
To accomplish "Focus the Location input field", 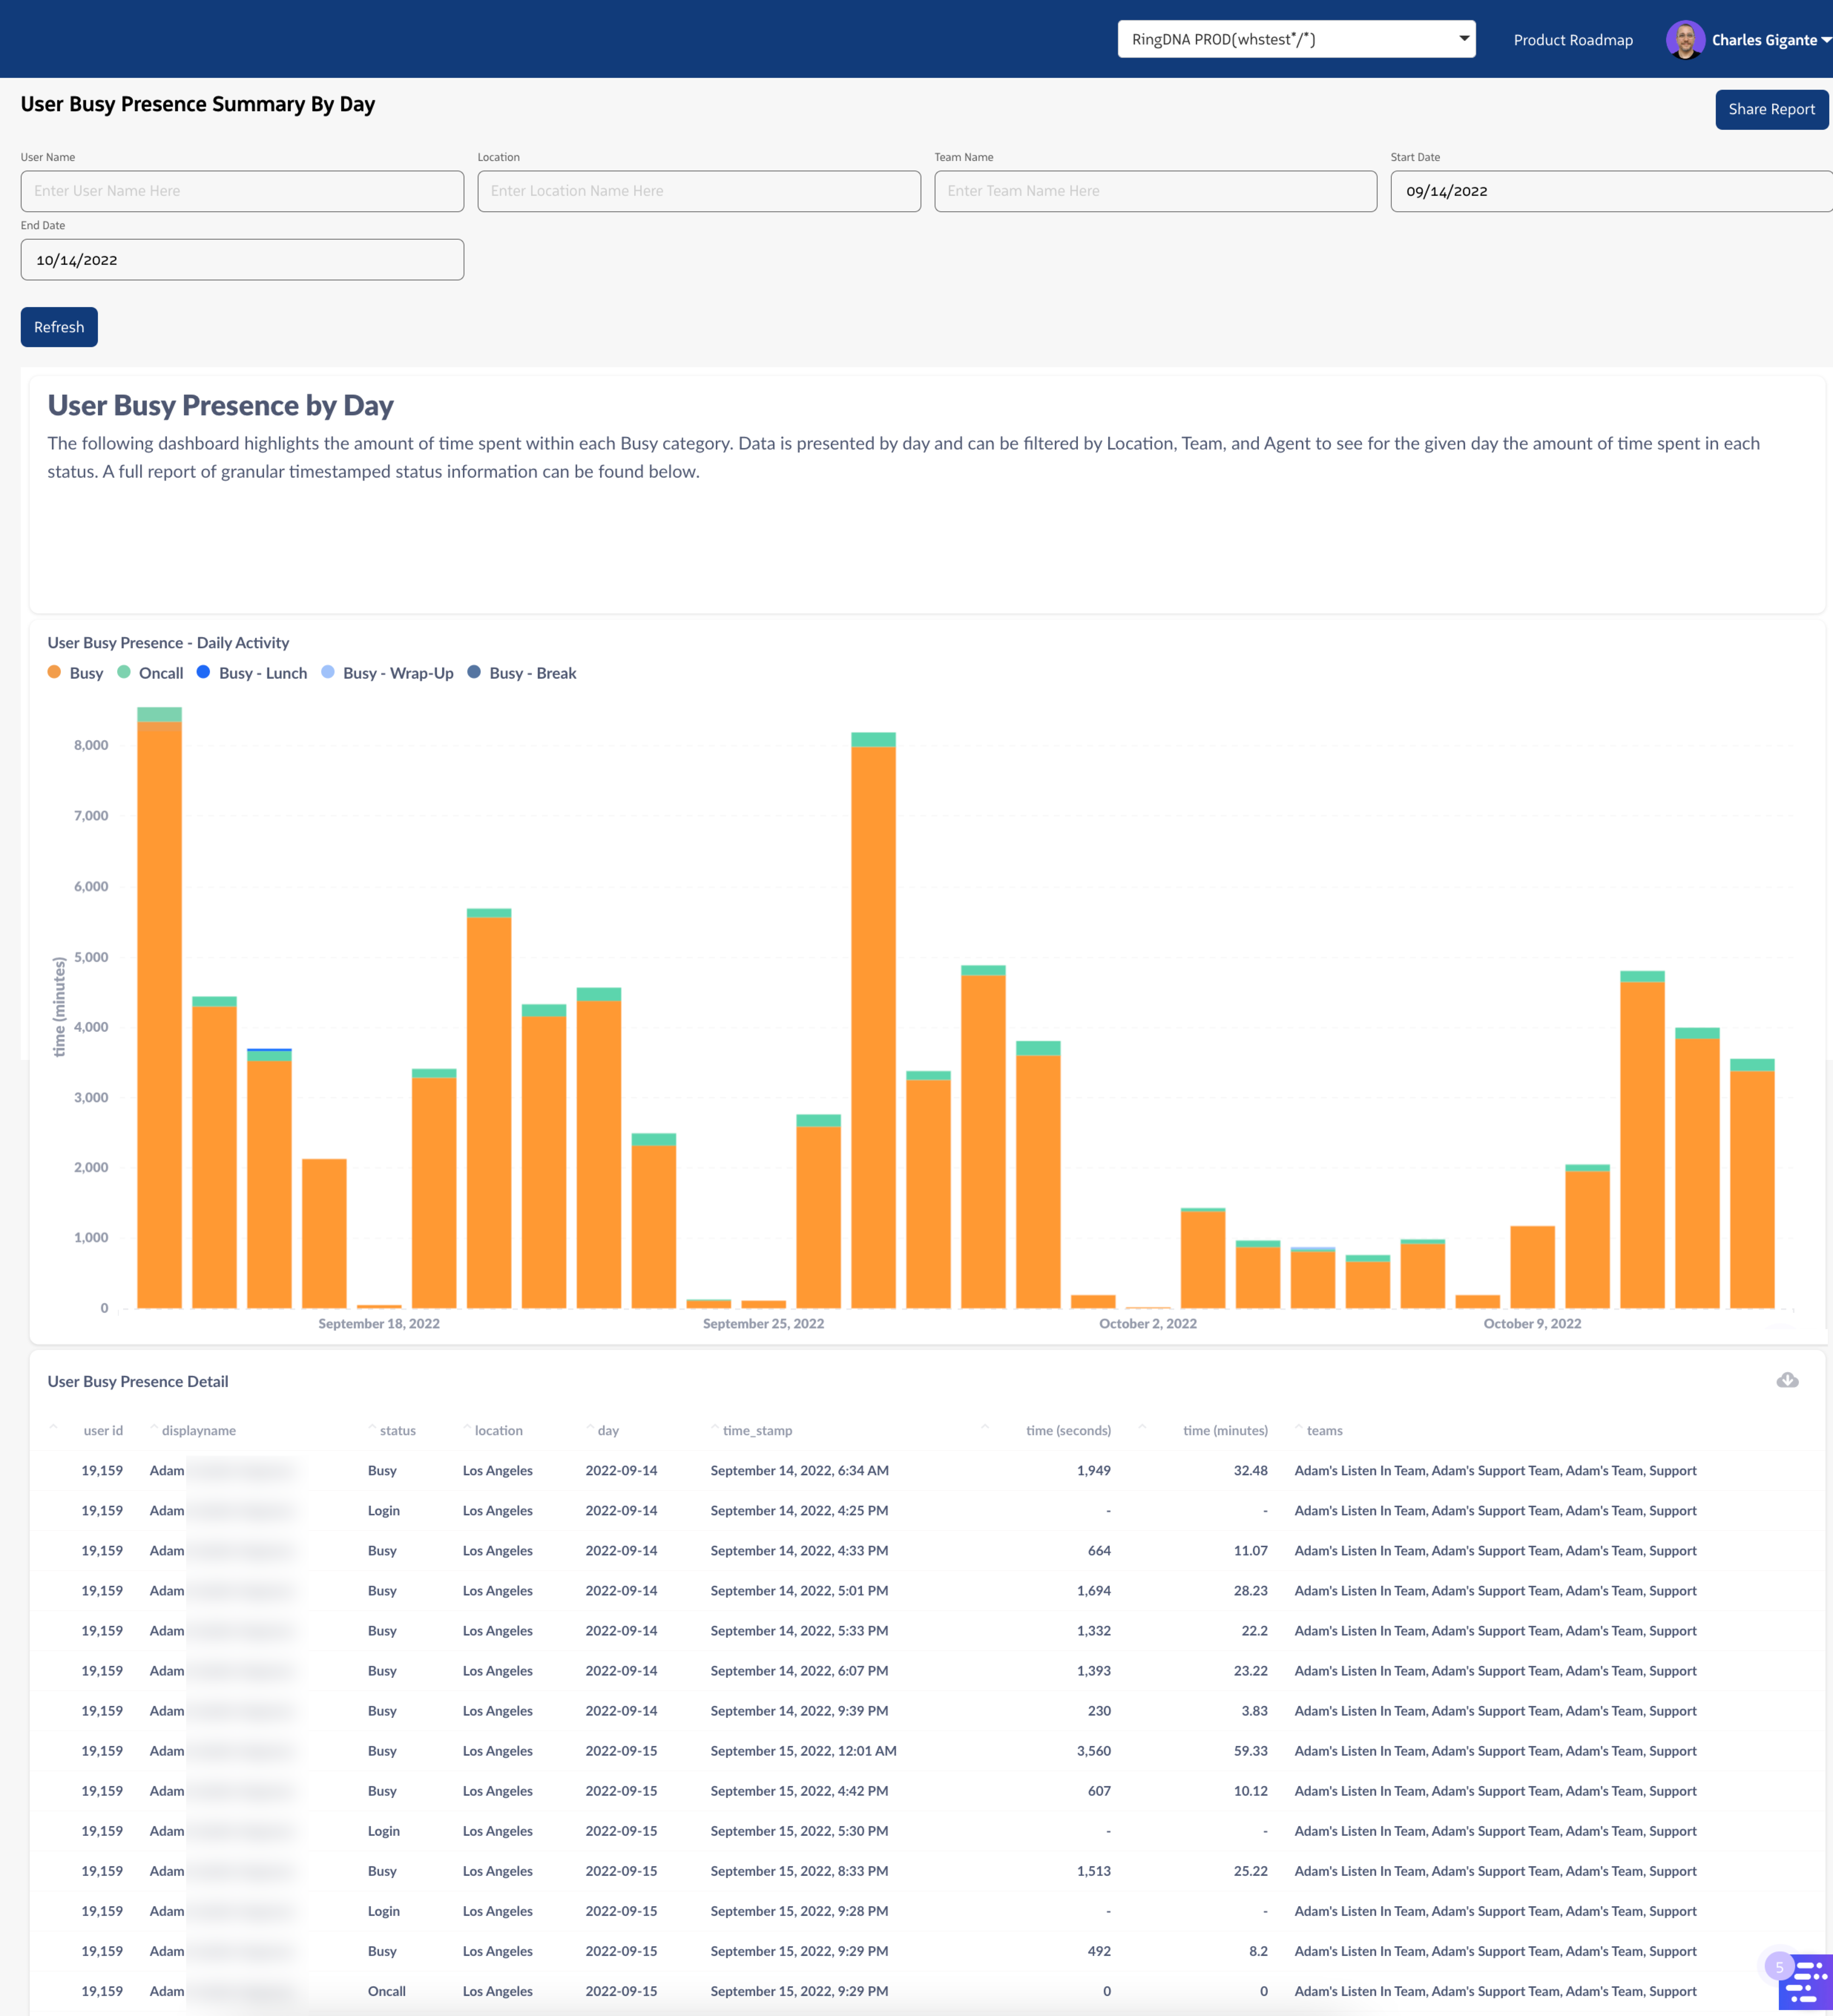I will pyautogui.click(x=699, y=191).
